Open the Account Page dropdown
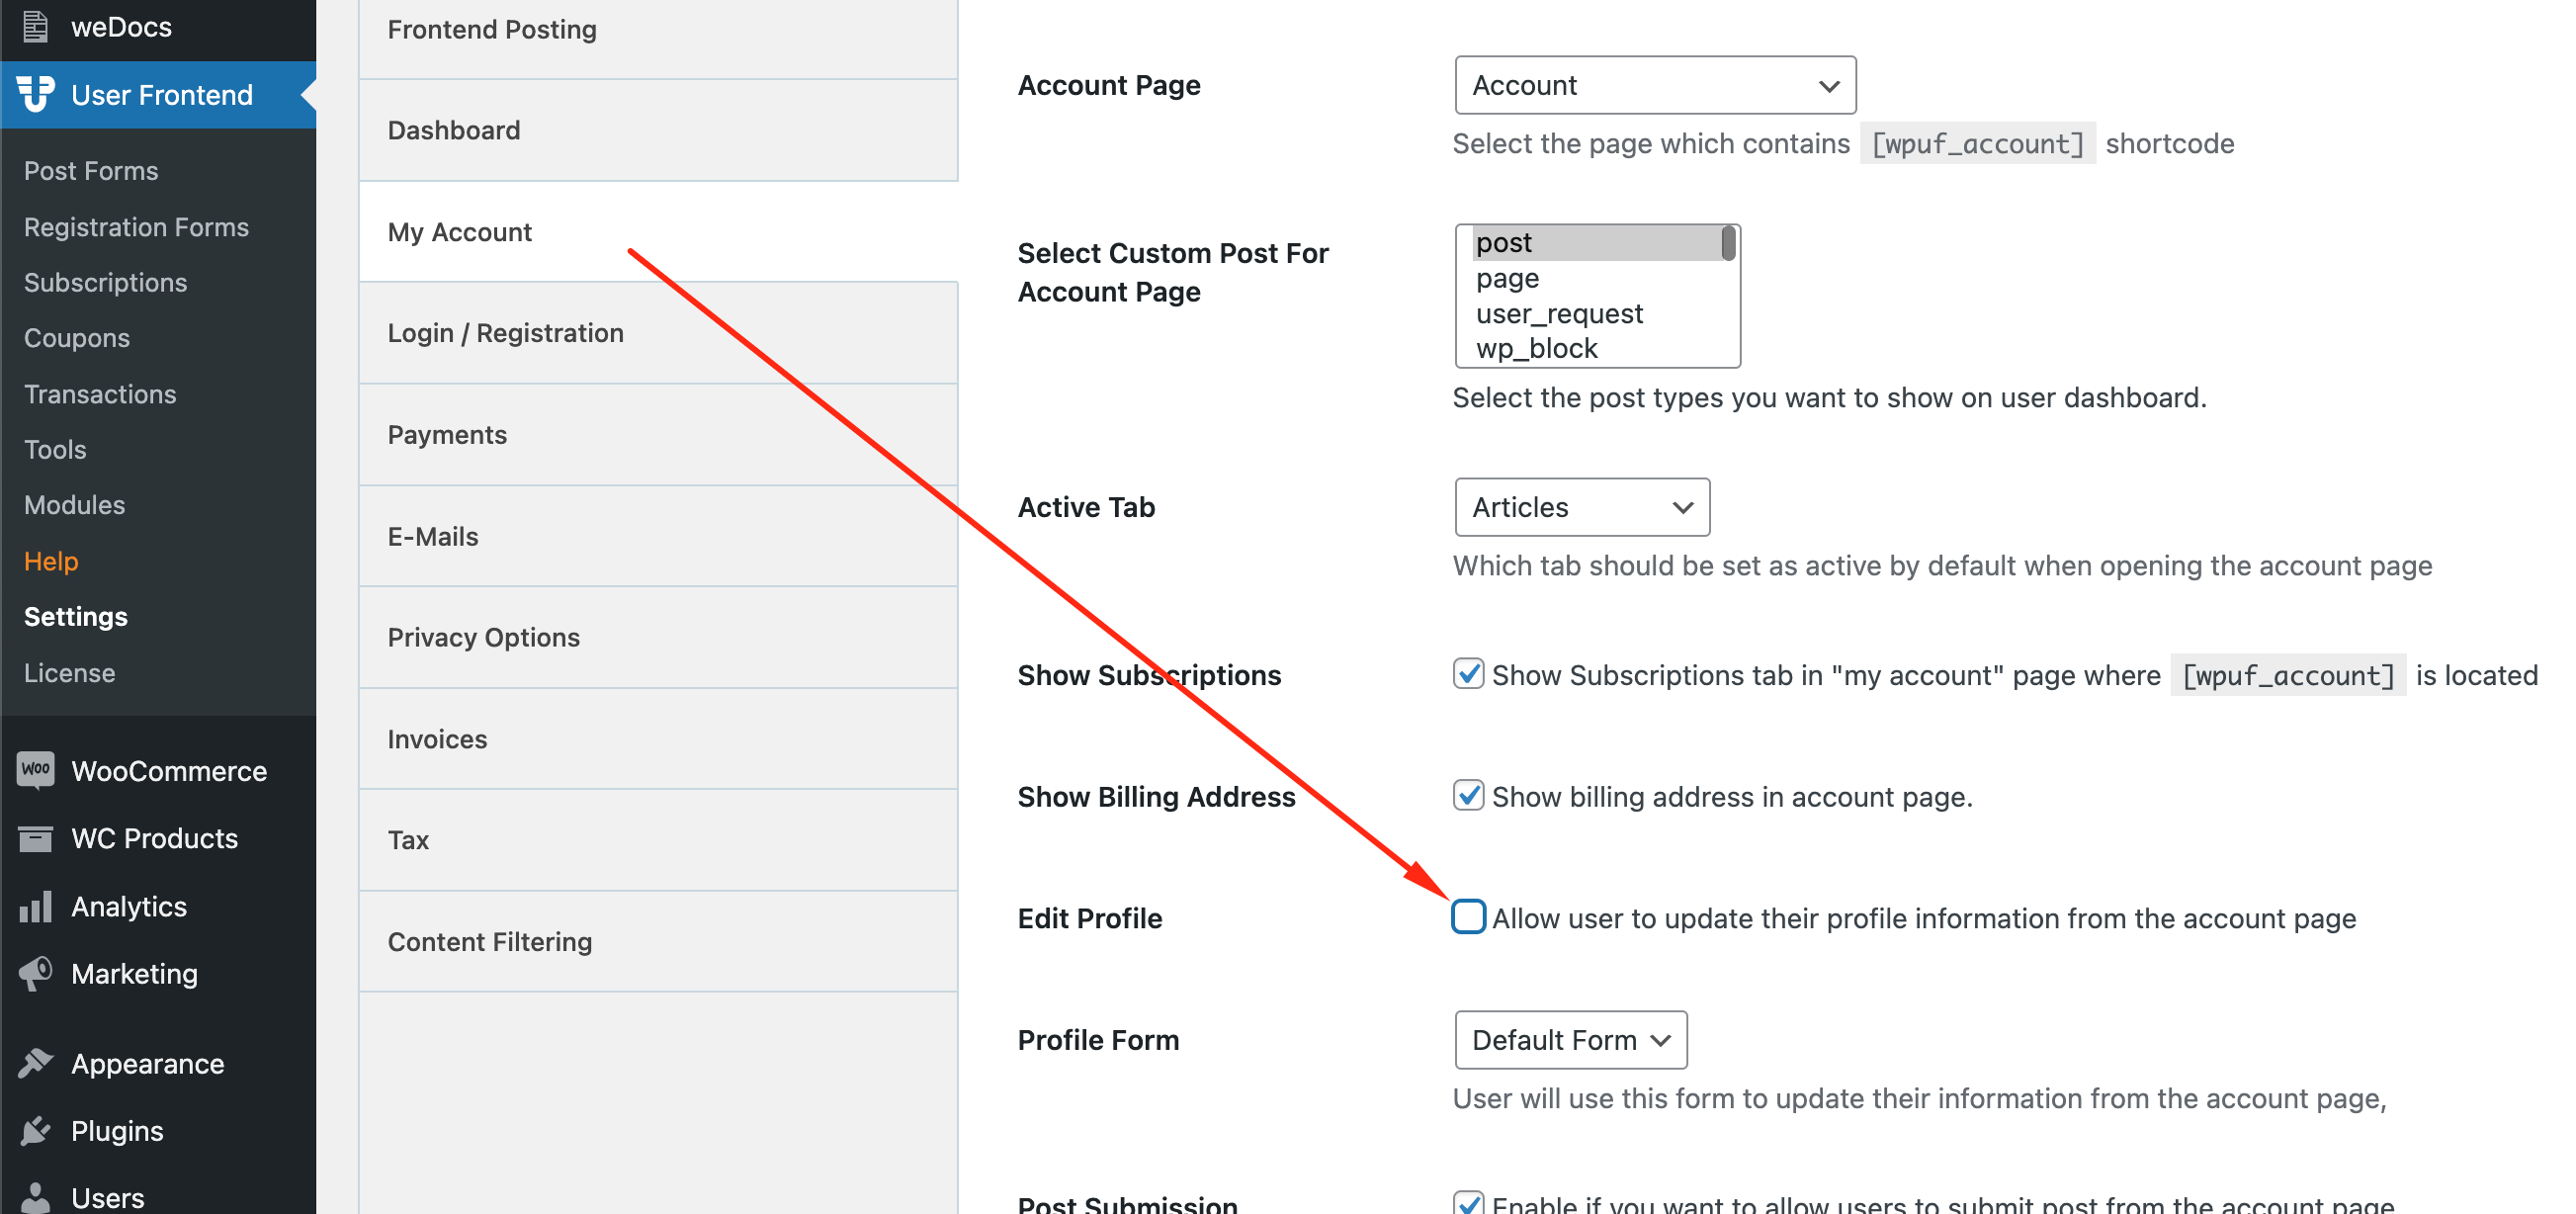This screenshot has height=1214, width=2576. coord(1655,85)
